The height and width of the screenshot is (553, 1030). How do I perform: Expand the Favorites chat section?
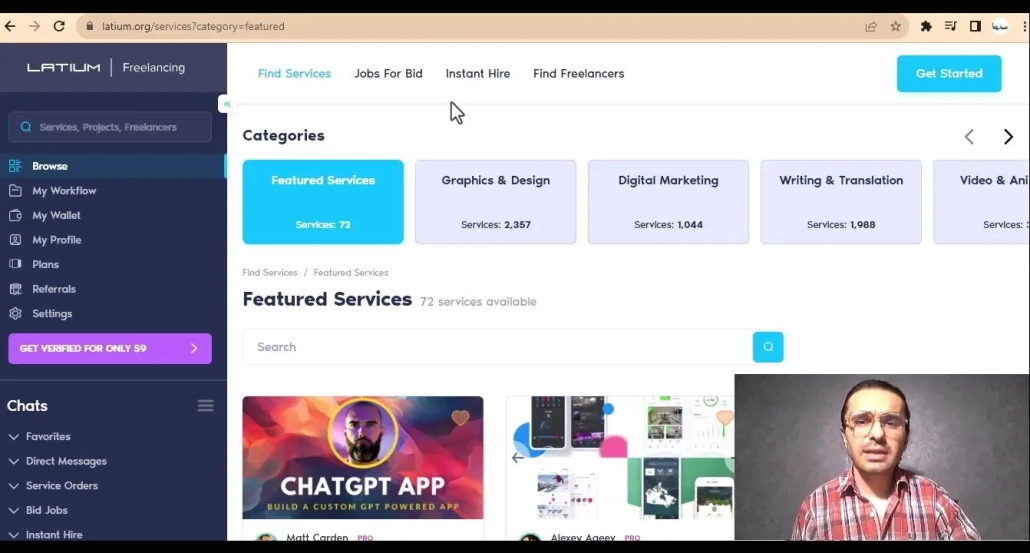point(47,437)
